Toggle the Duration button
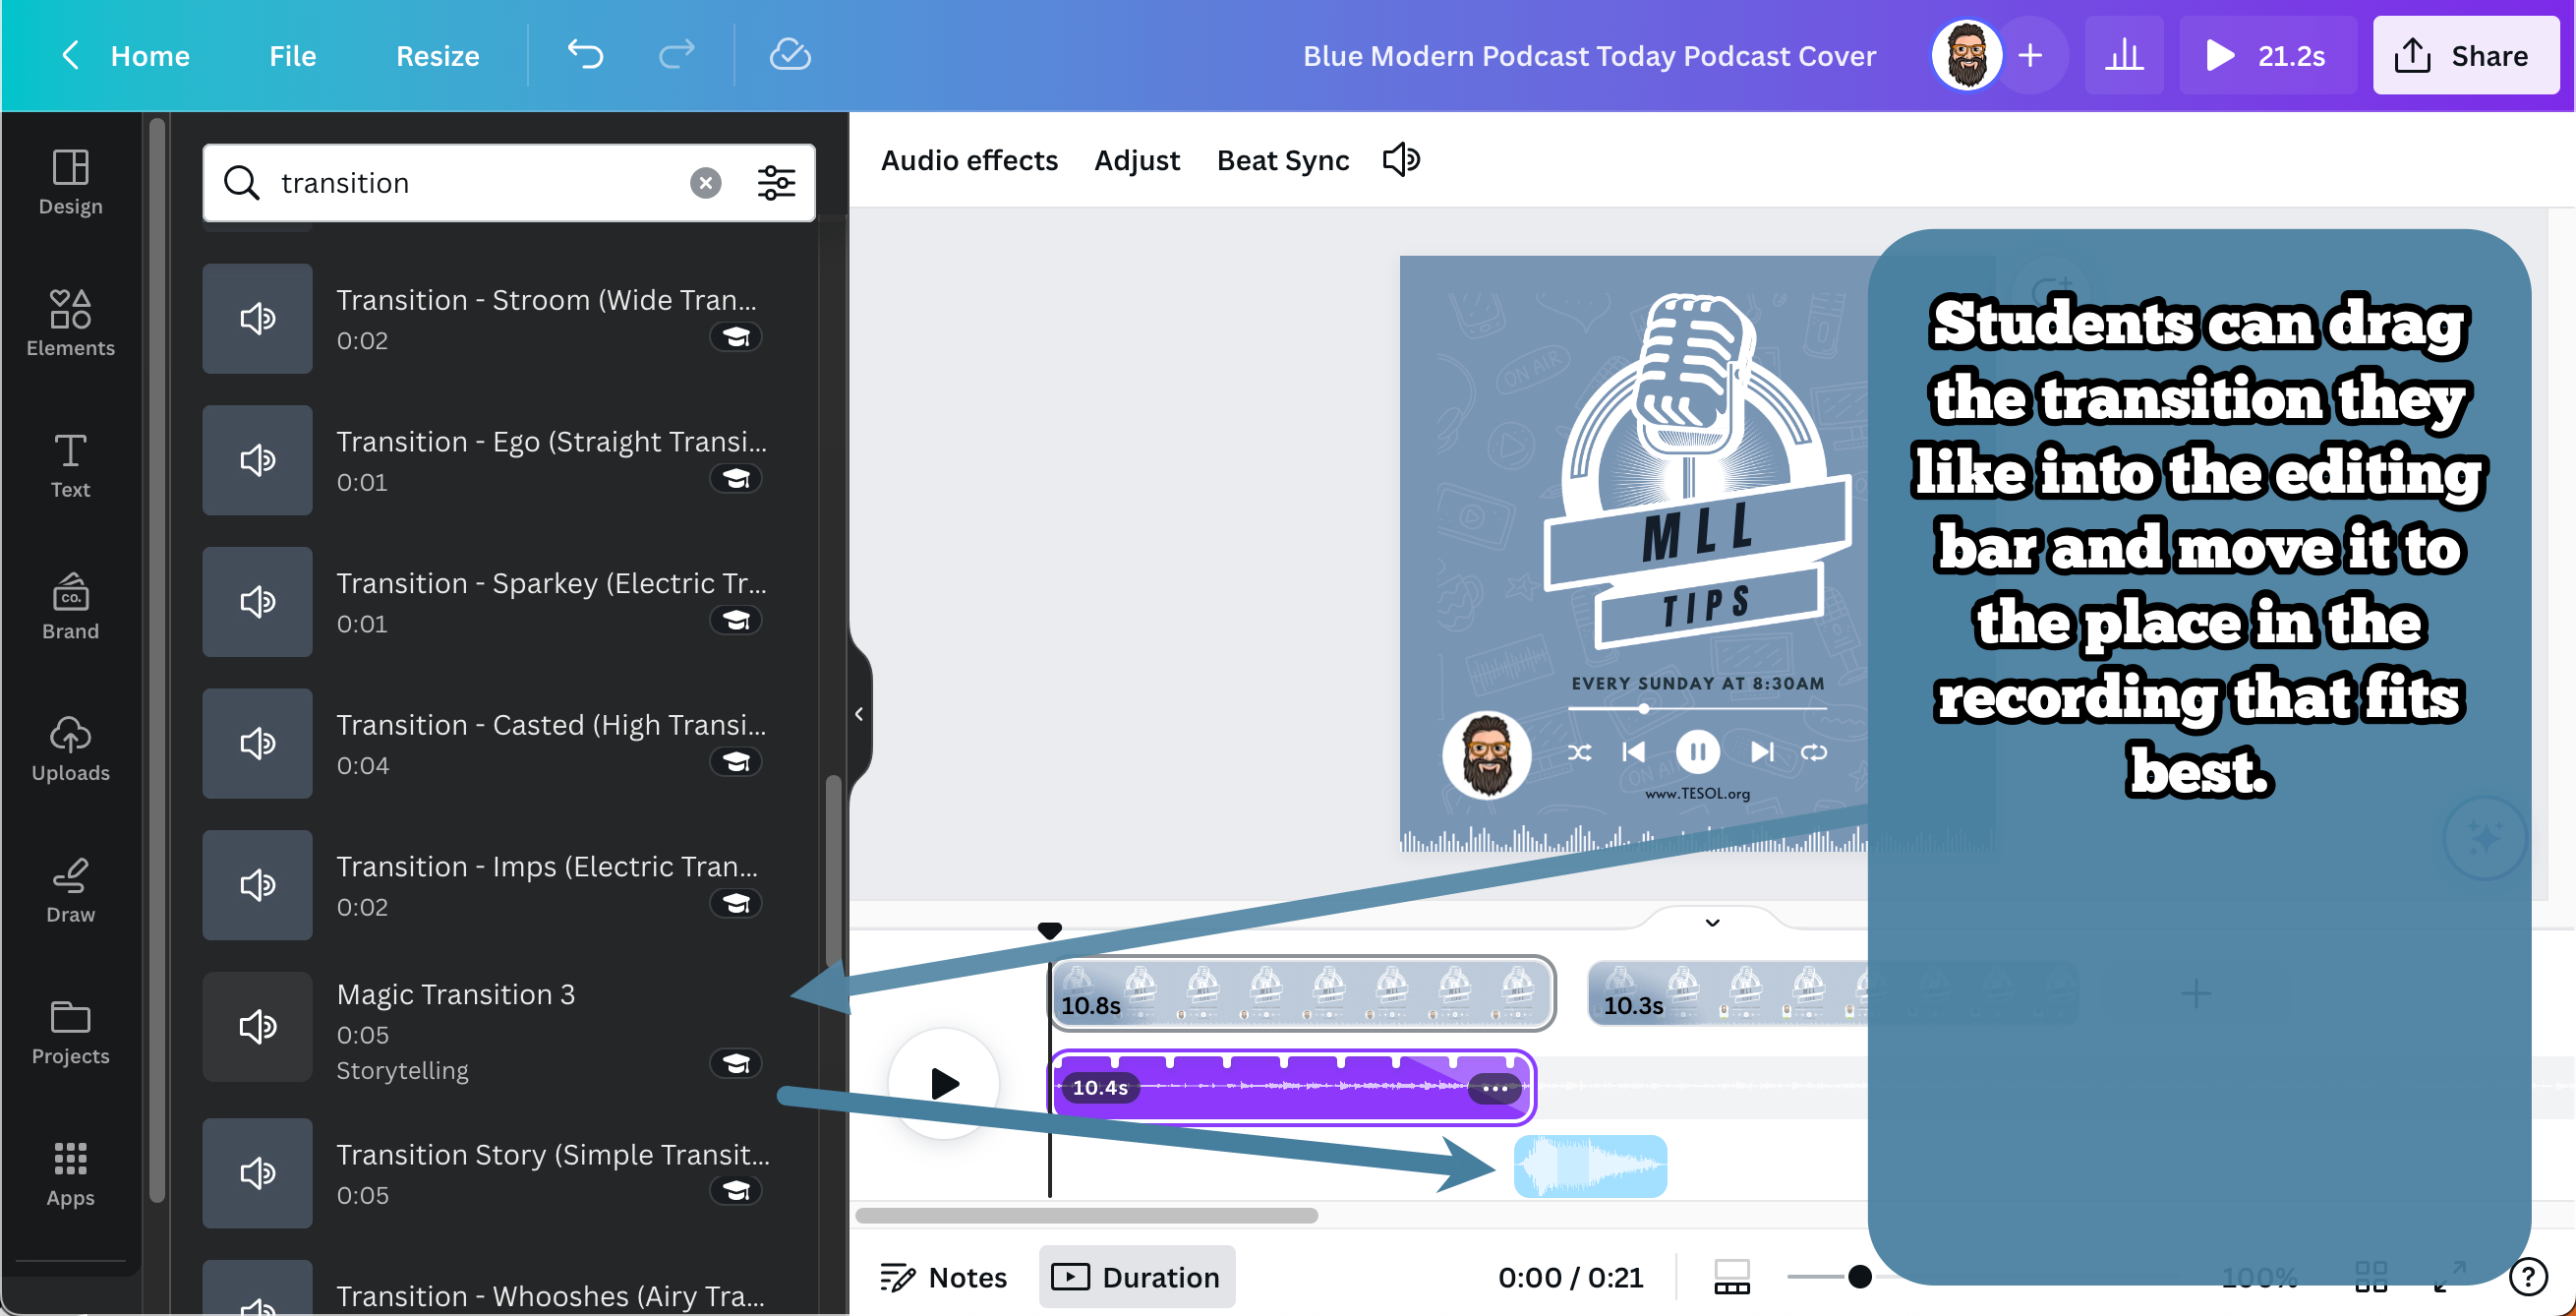 1136,1277
